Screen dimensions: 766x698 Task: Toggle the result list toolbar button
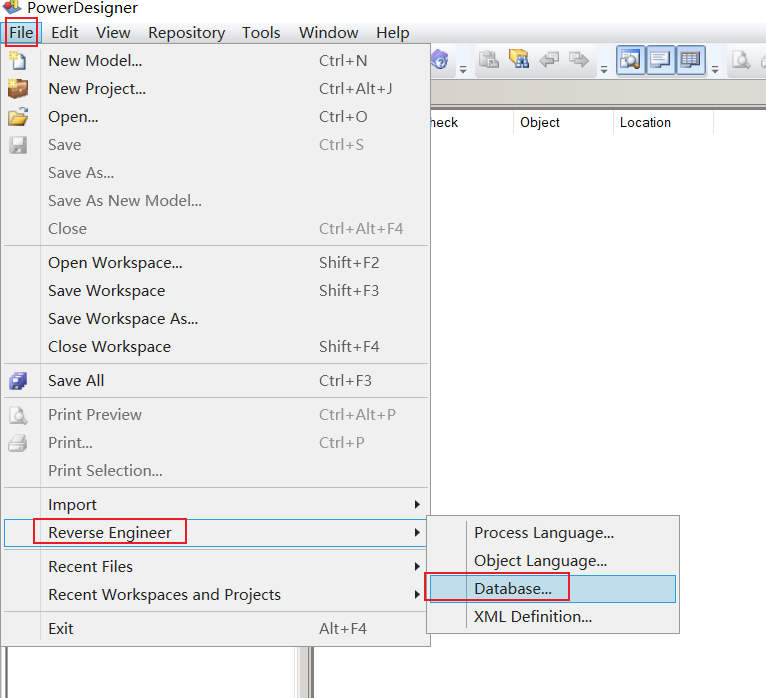pyautogui.click(x=691, y=60)
